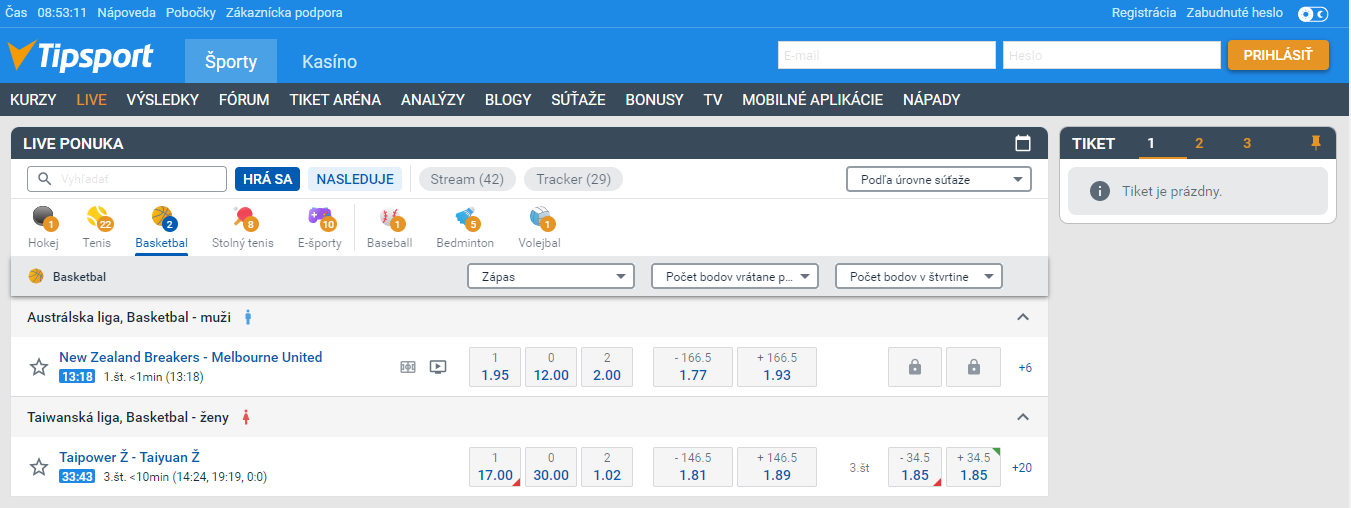
Task: Open match tracker for New Zealand Breakers game
Action: pyautogui.click(x=408, y=367)
